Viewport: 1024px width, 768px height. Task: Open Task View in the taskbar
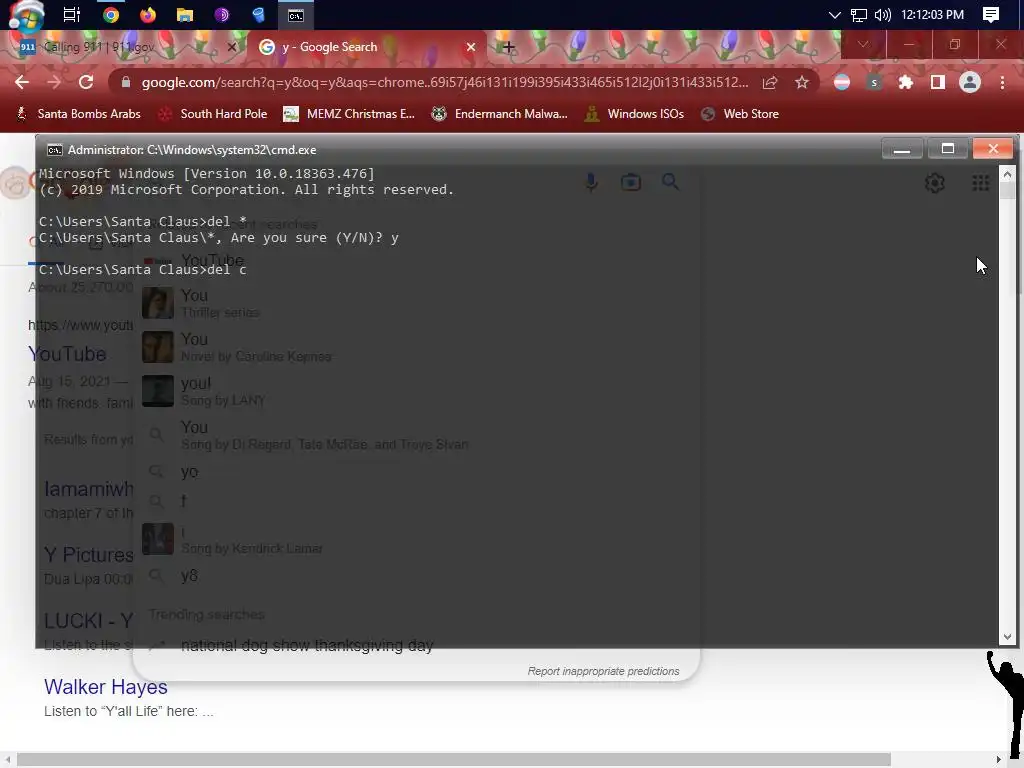71,14
